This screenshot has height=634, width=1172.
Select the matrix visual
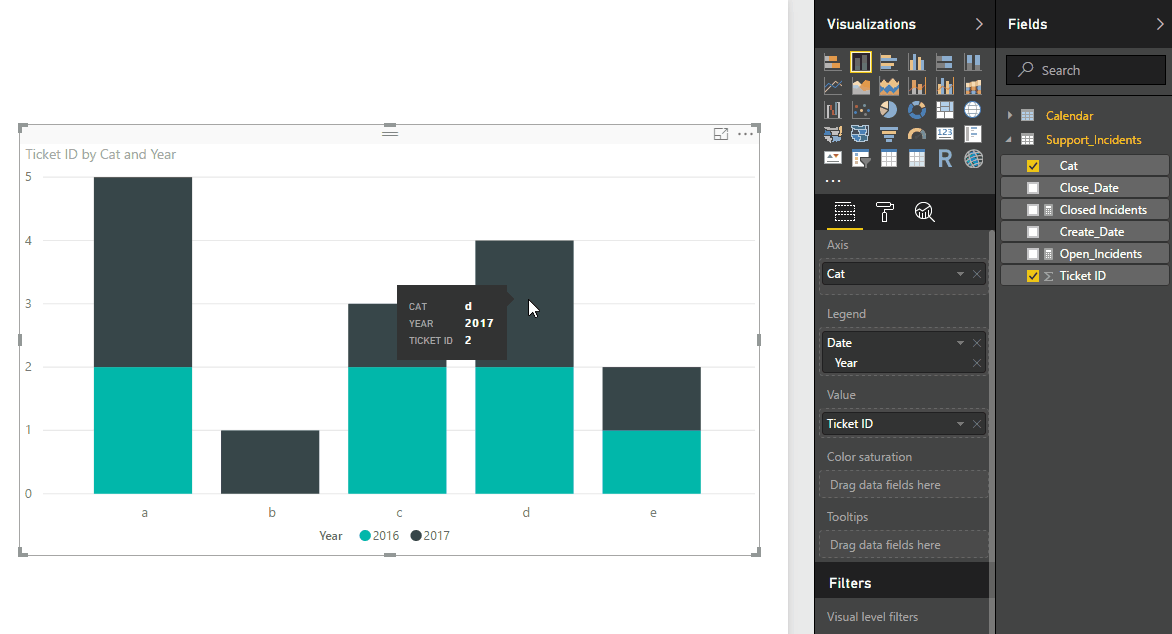[x=916, y=158]
